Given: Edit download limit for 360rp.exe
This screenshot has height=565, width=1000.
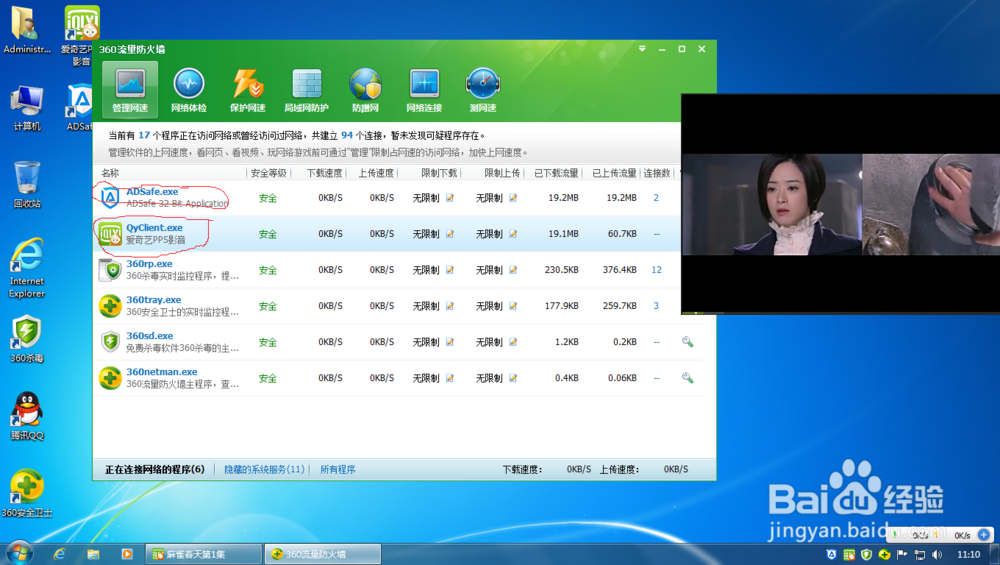Looking at the screenshot, I should pos(450,270).
